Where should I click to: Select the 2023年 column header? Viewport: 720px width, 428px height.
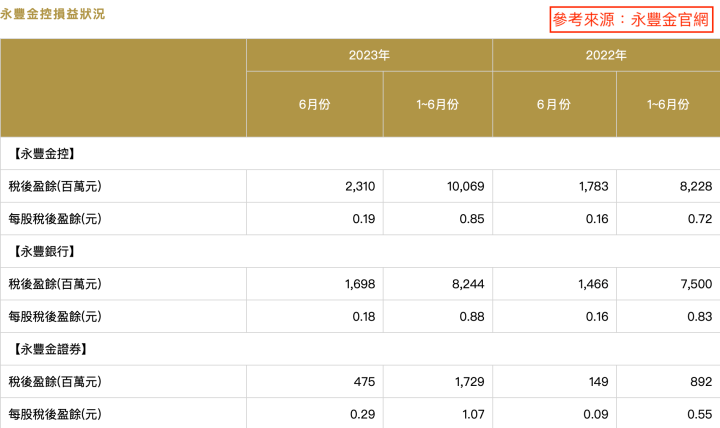click(x=369, y=55)
